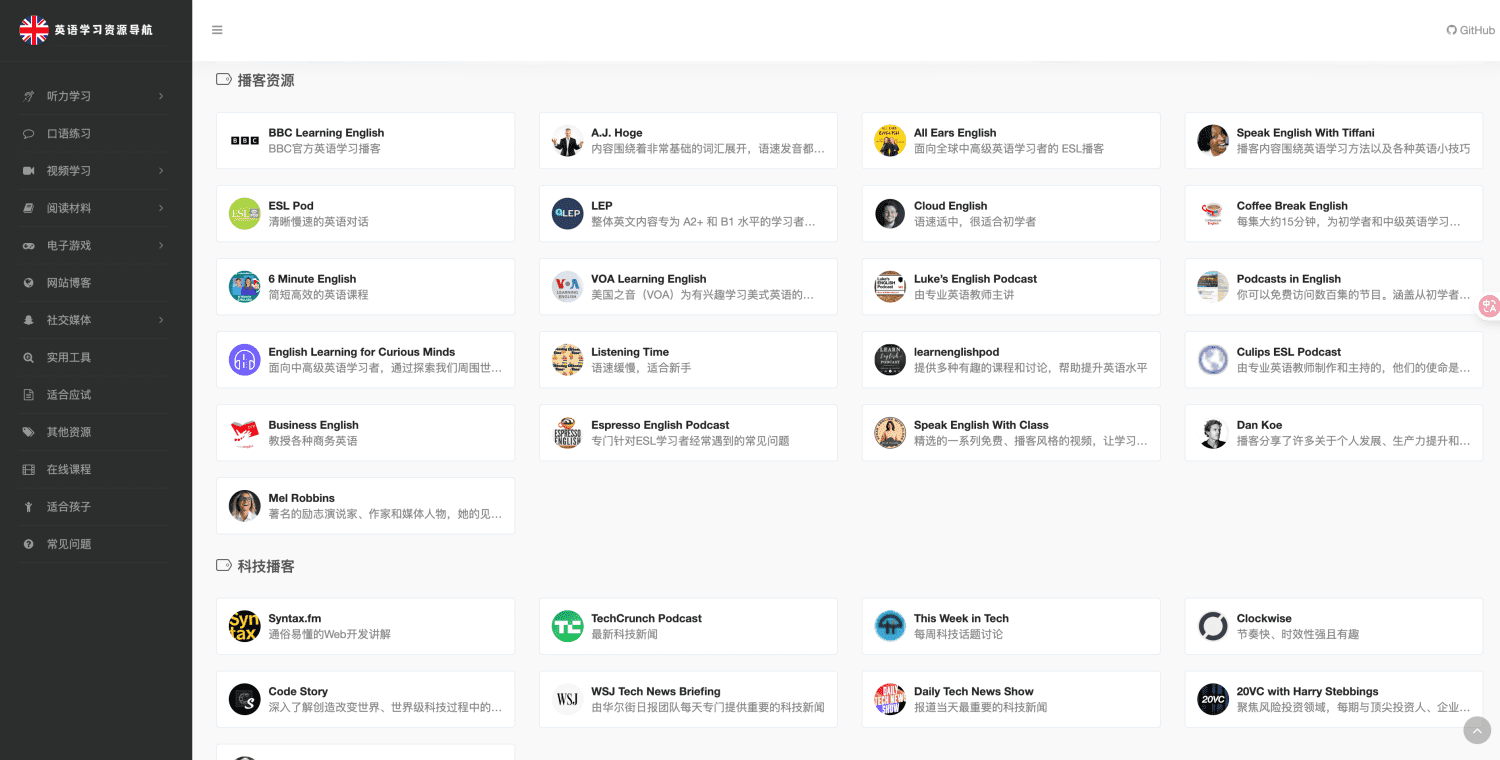Click the hamburger menu toggle icon
This screenshot has height=760, width=1500.
pos(217,30)
